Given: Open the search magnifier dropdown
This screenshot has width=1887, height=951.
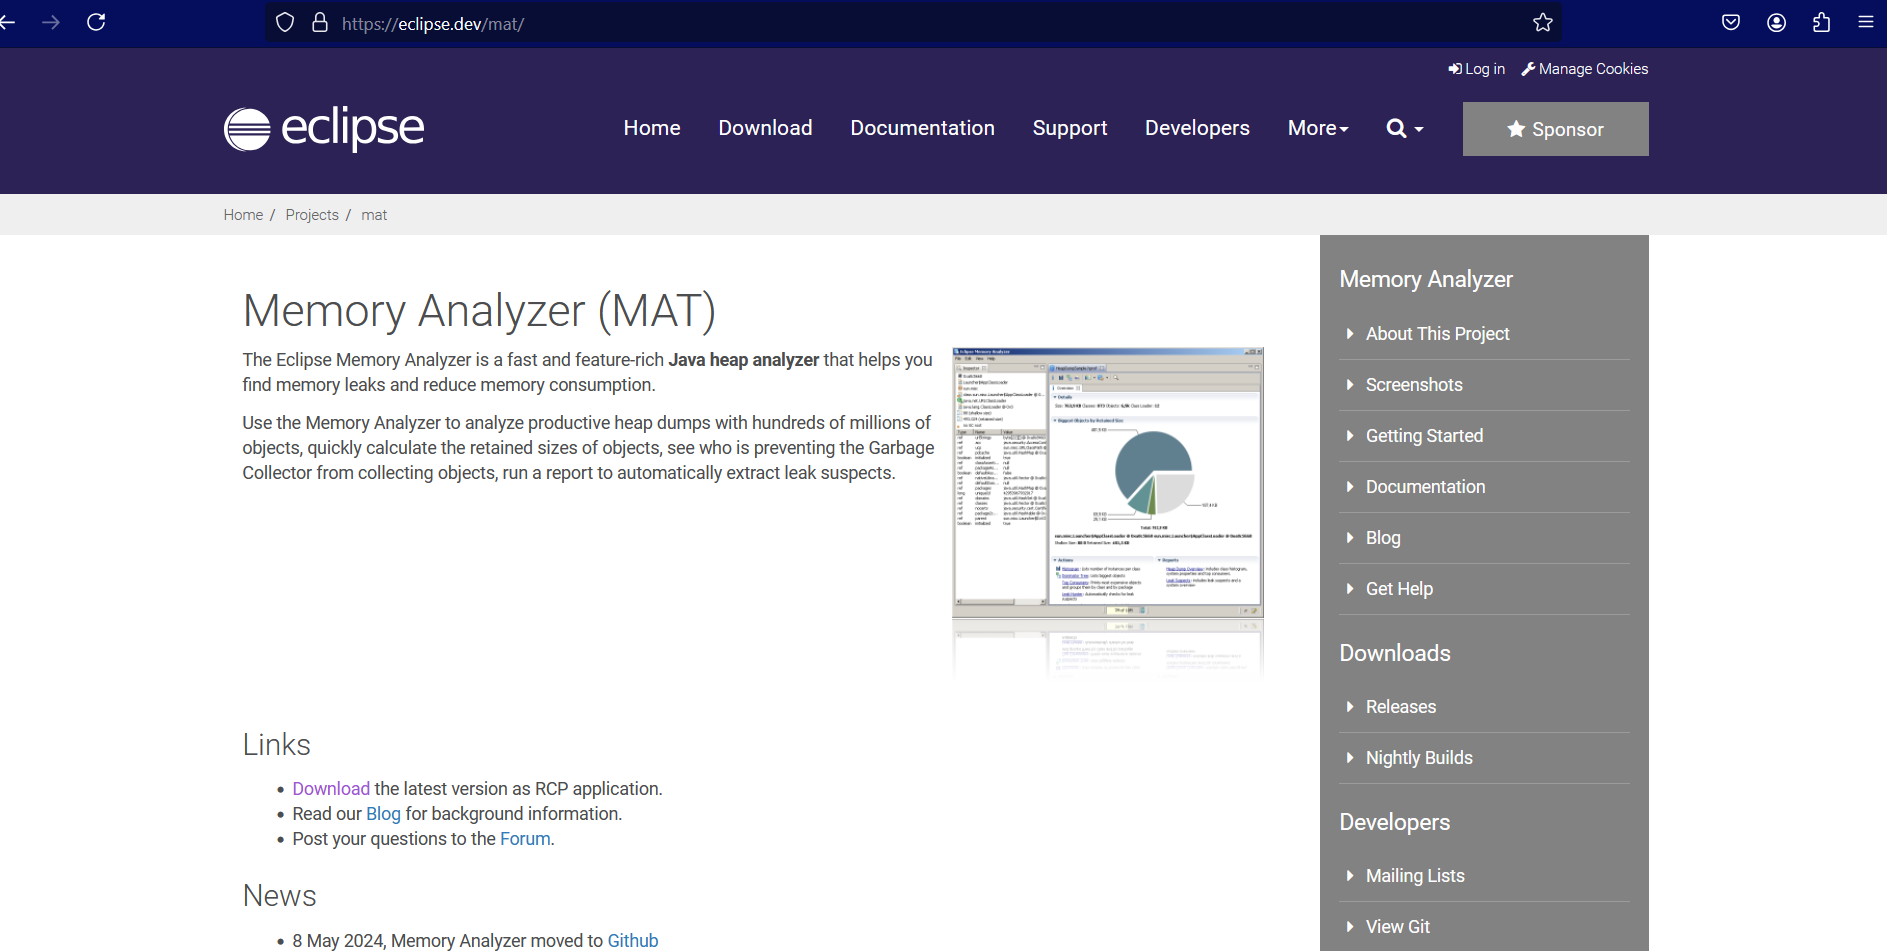Looking at the screenshot, I should [1404, 128].
